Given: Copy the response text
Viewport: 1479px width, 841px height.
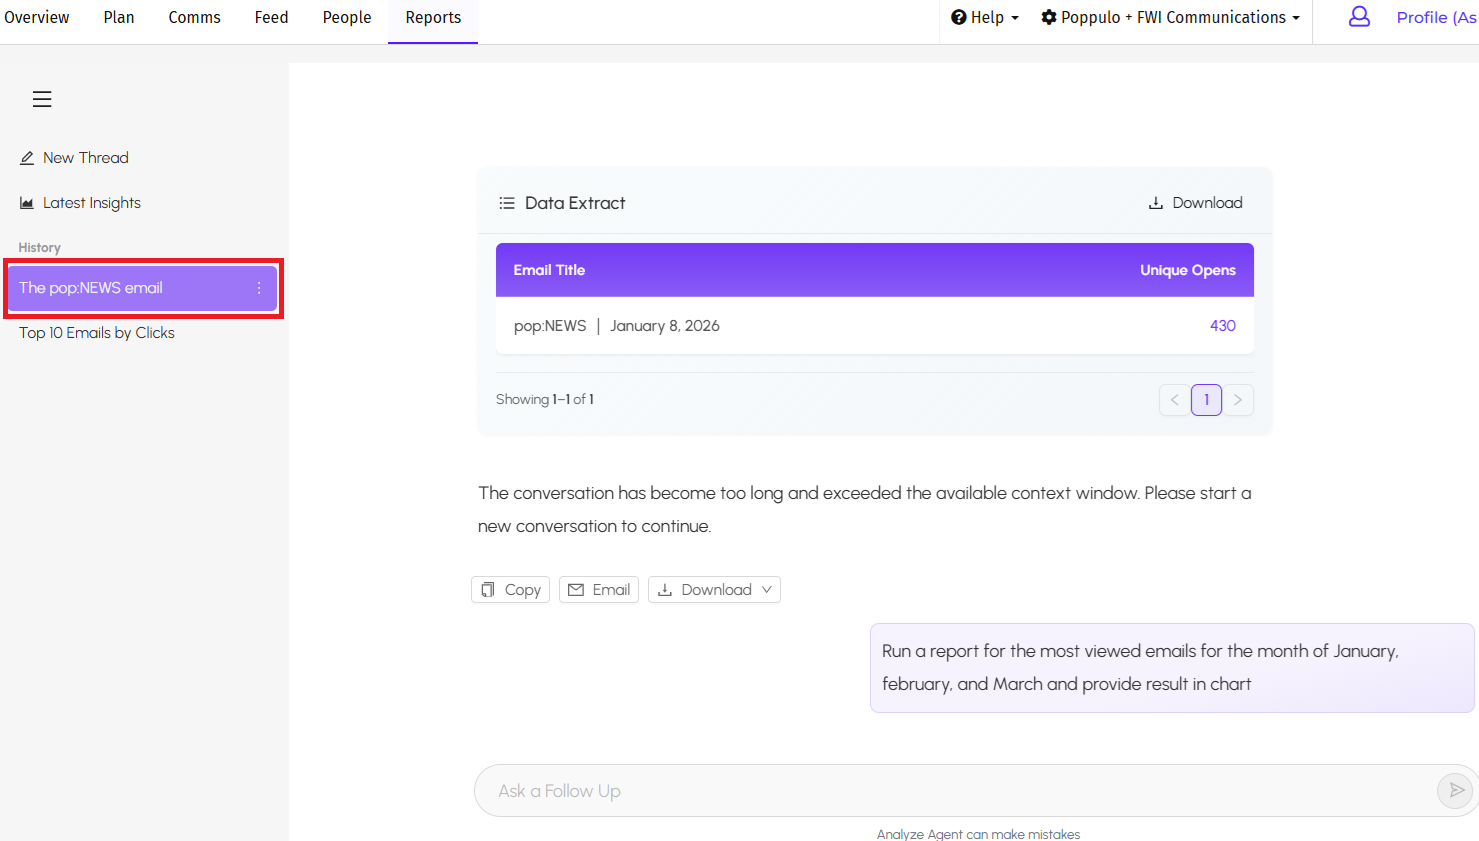Looking at the screenshot, I should point(510,590).
